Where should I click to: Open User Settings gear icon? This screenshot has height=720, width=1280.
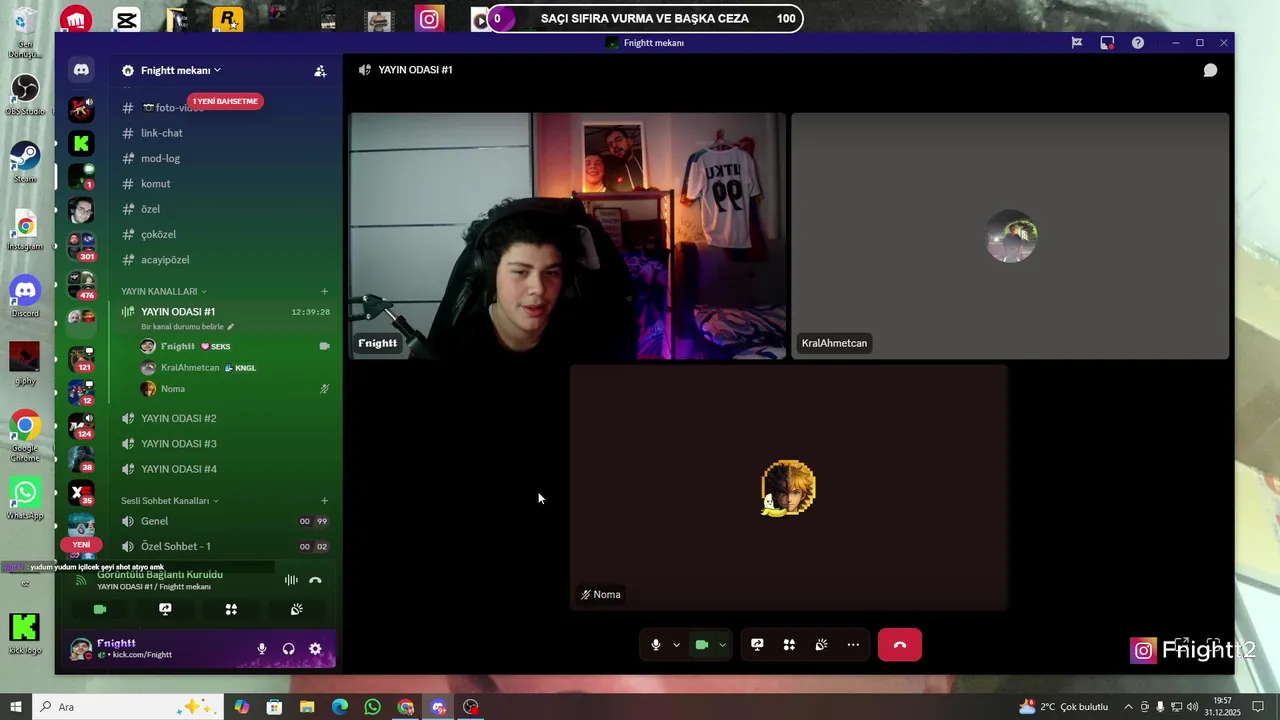point(315,649)
